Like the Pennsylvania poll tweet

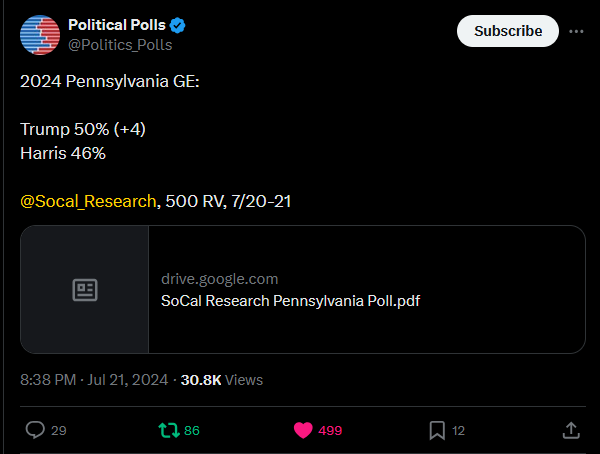303,430
